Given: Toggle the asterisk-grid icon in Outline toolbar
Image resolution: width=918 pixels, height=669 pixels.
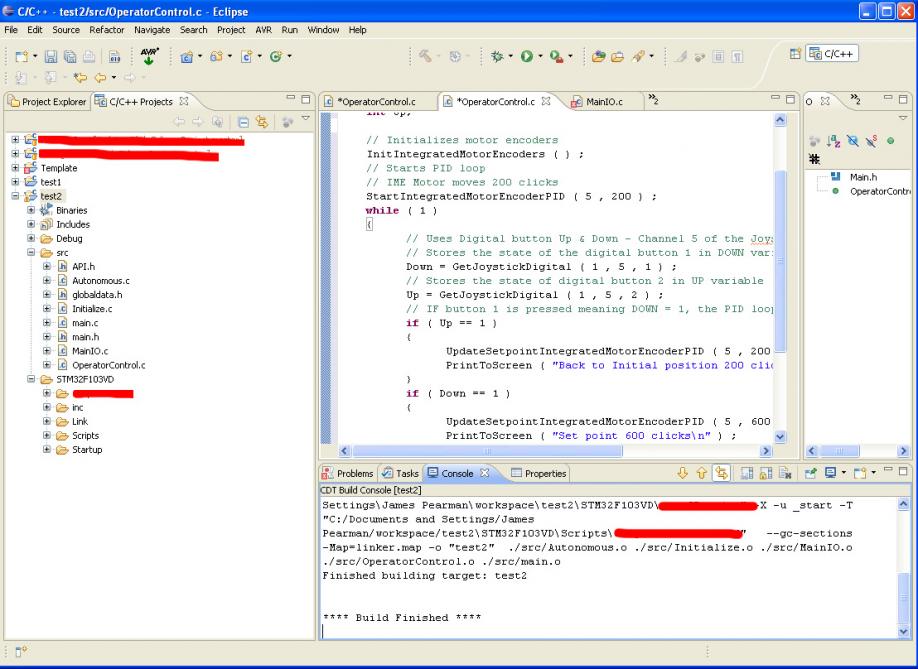Looking at the screenshot, I should click(814, 159).
